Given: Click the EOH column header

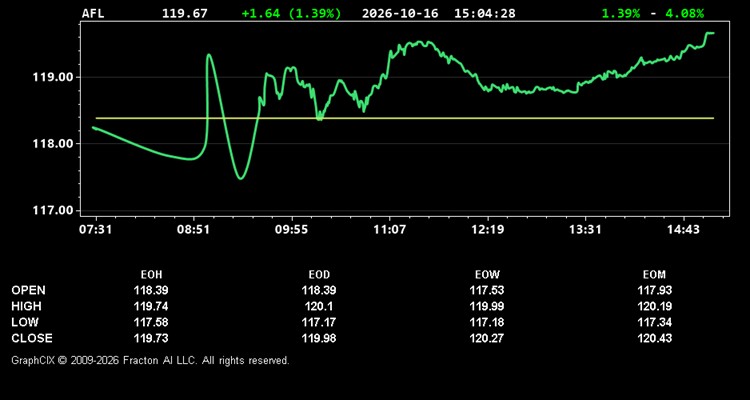Looking at the screenshot, I should point(151,275).
